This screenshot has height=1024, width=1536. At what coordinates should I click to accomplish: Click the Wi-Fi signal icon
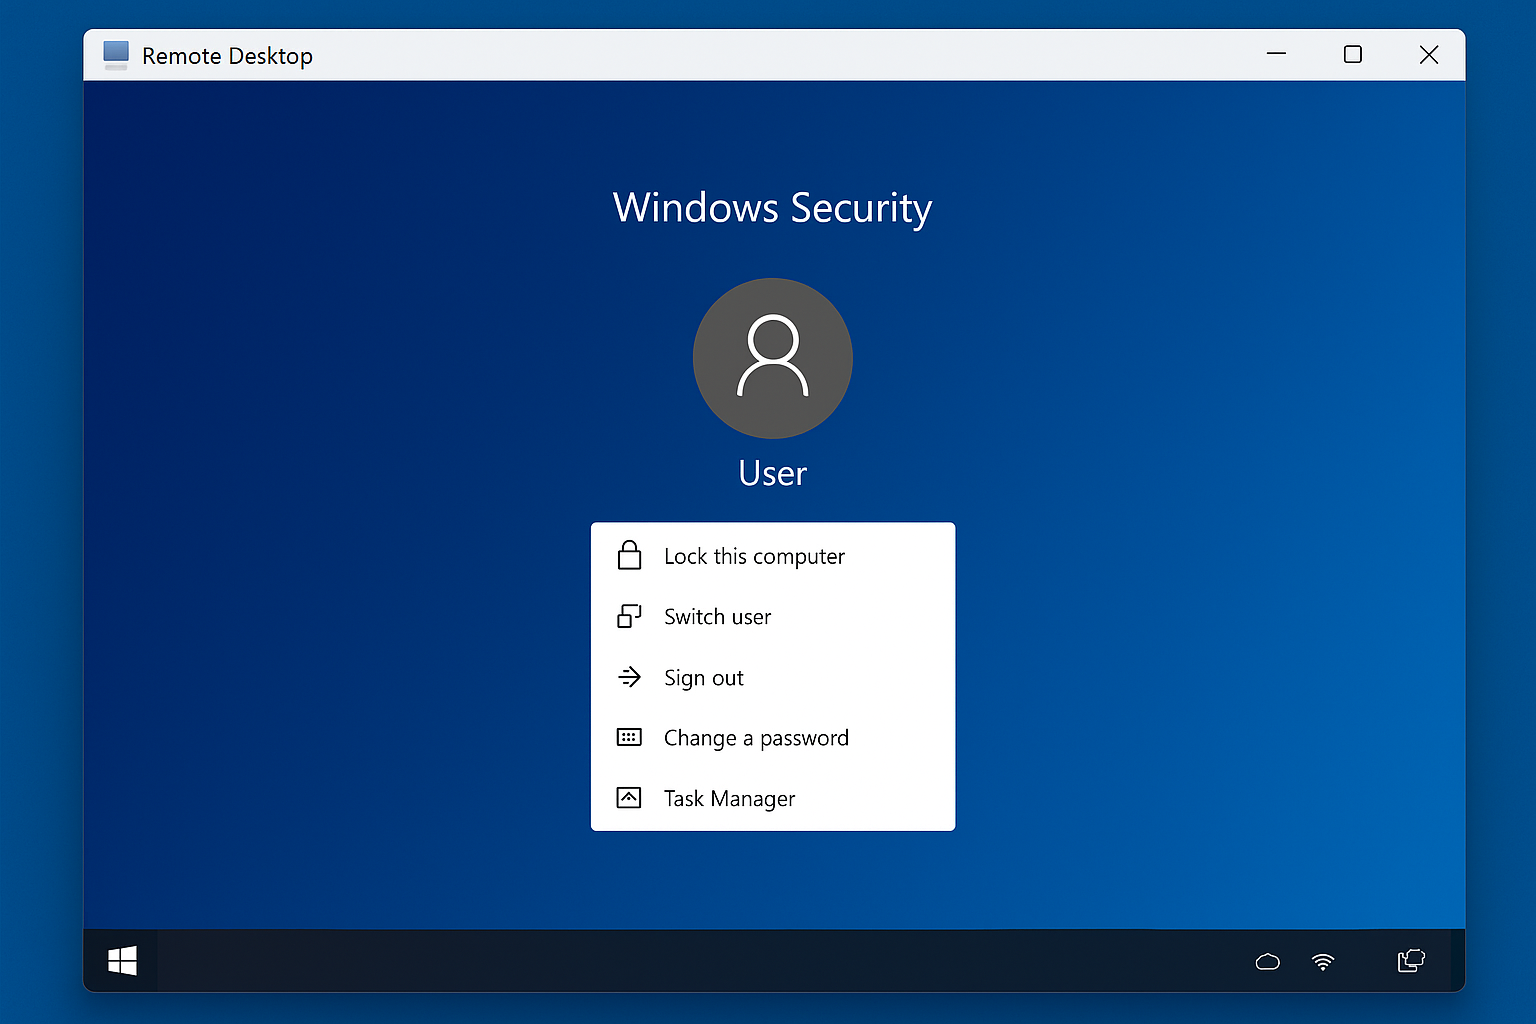pyautogui.click(x=1323, y=961)
